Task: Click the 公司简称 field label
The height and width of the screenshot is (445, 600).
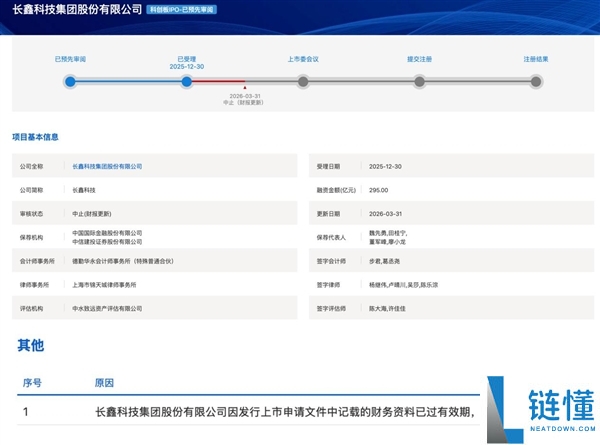Action: [x=31, y=190]
